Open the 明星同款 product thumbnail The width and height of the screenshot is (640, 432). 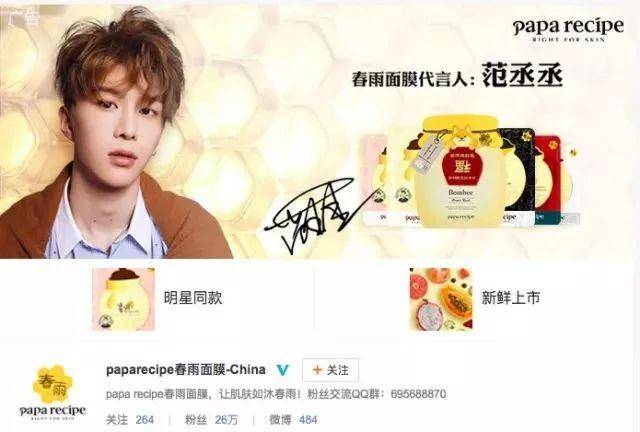pos(124,299)
